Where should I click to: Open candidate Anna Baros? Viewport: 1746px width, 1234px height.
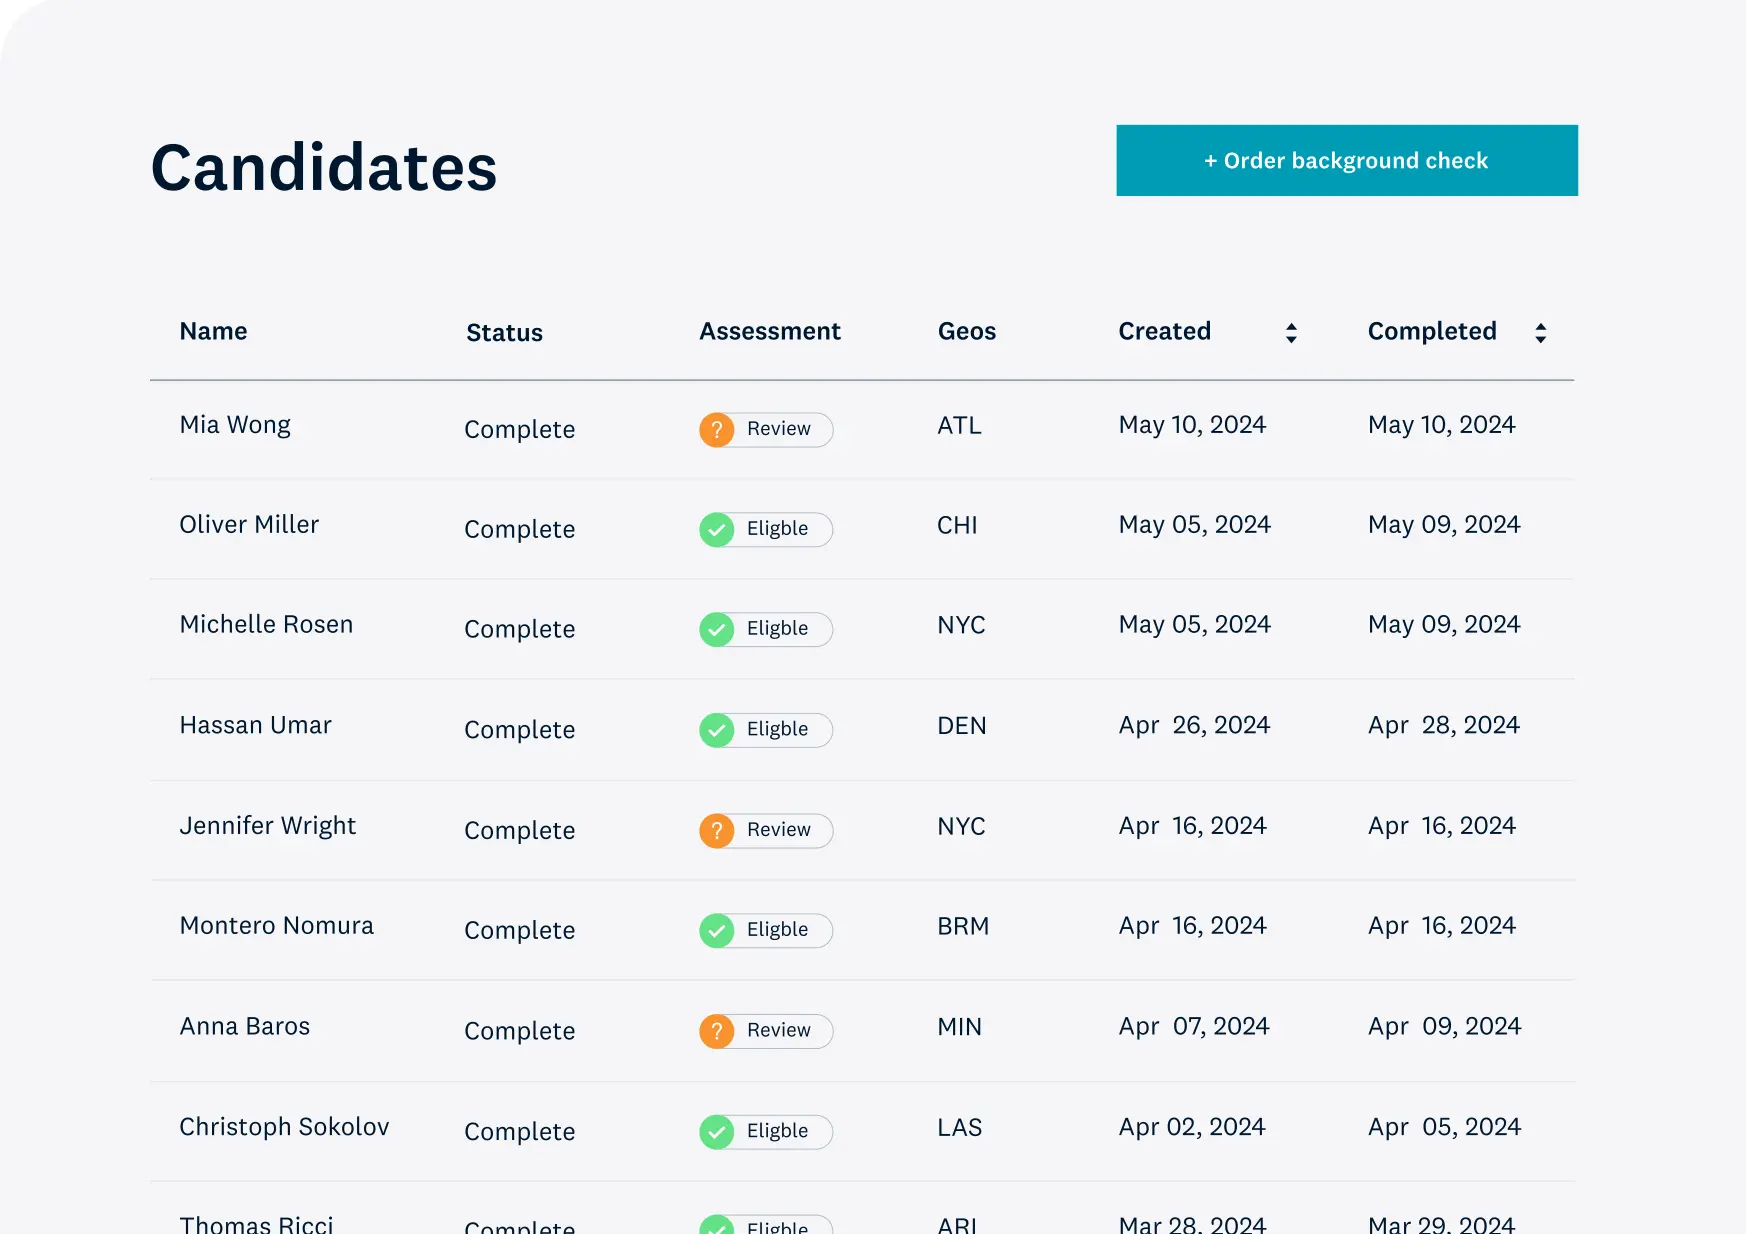point(244,1027)
